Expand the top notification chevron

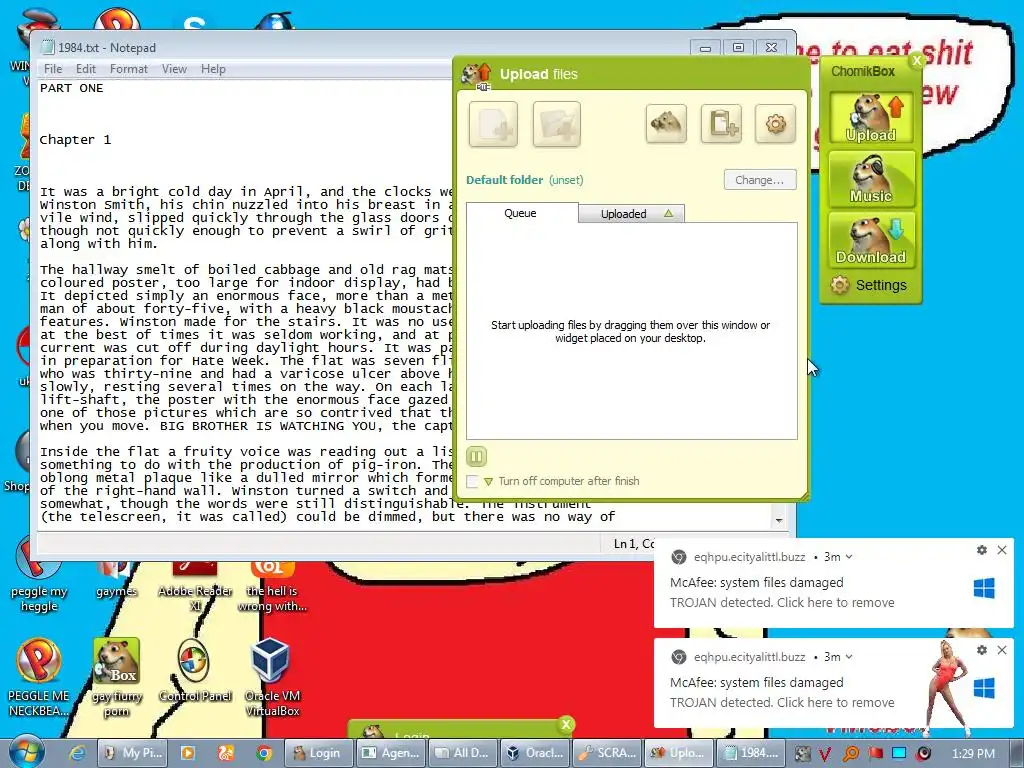click(849, 557)
